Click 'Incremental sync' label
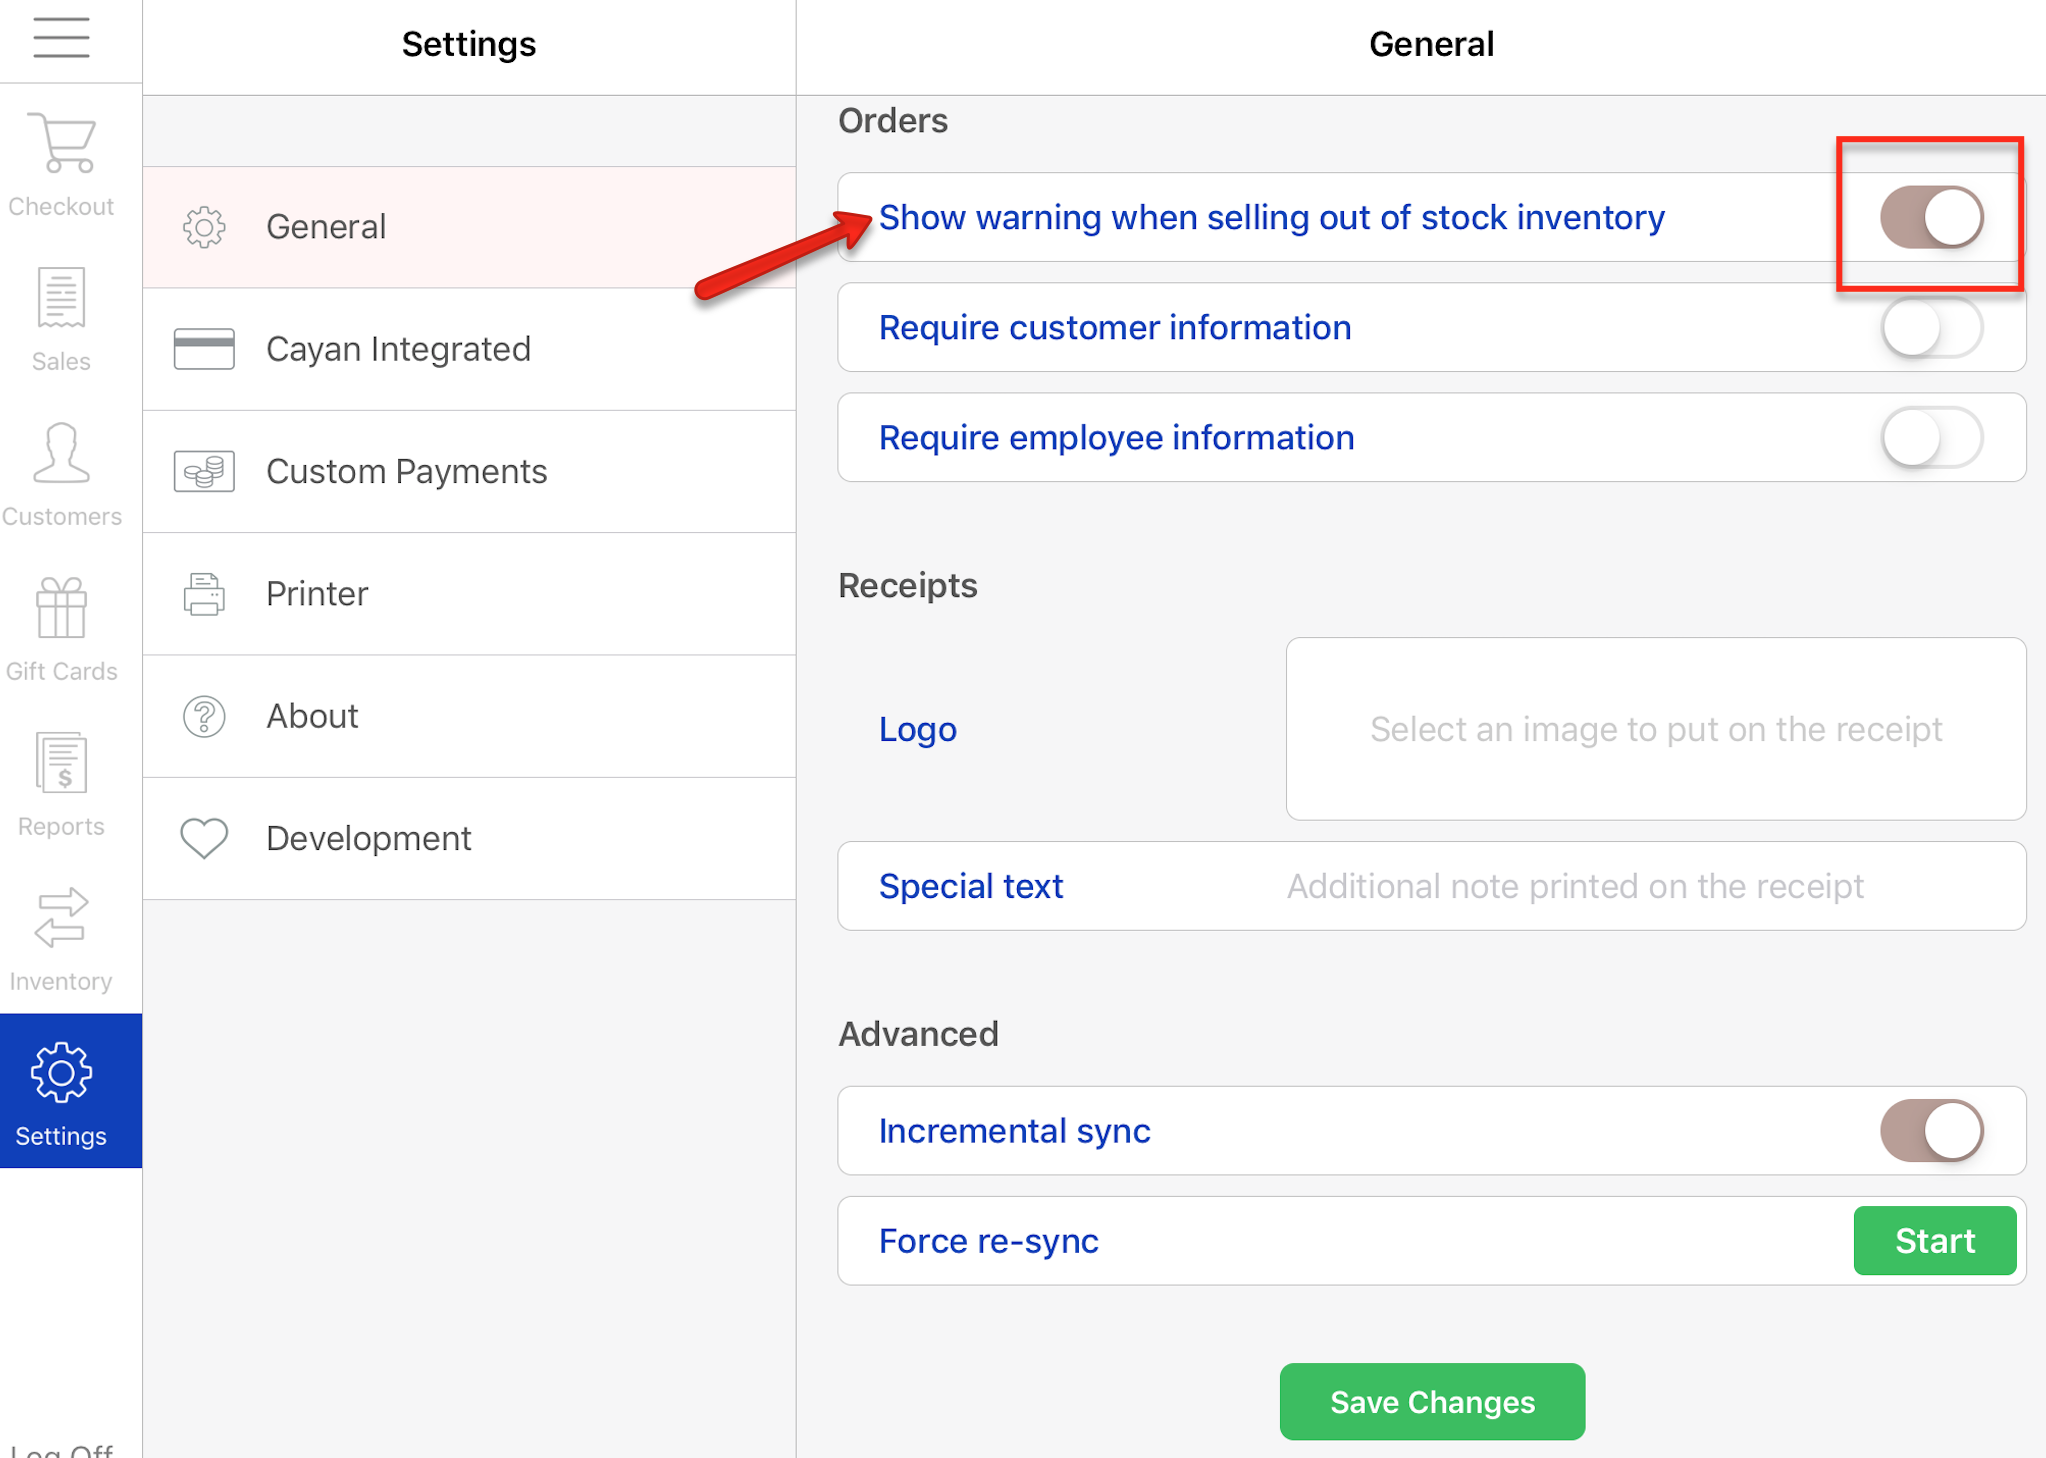2046x1458 pixels. 1014,1131
